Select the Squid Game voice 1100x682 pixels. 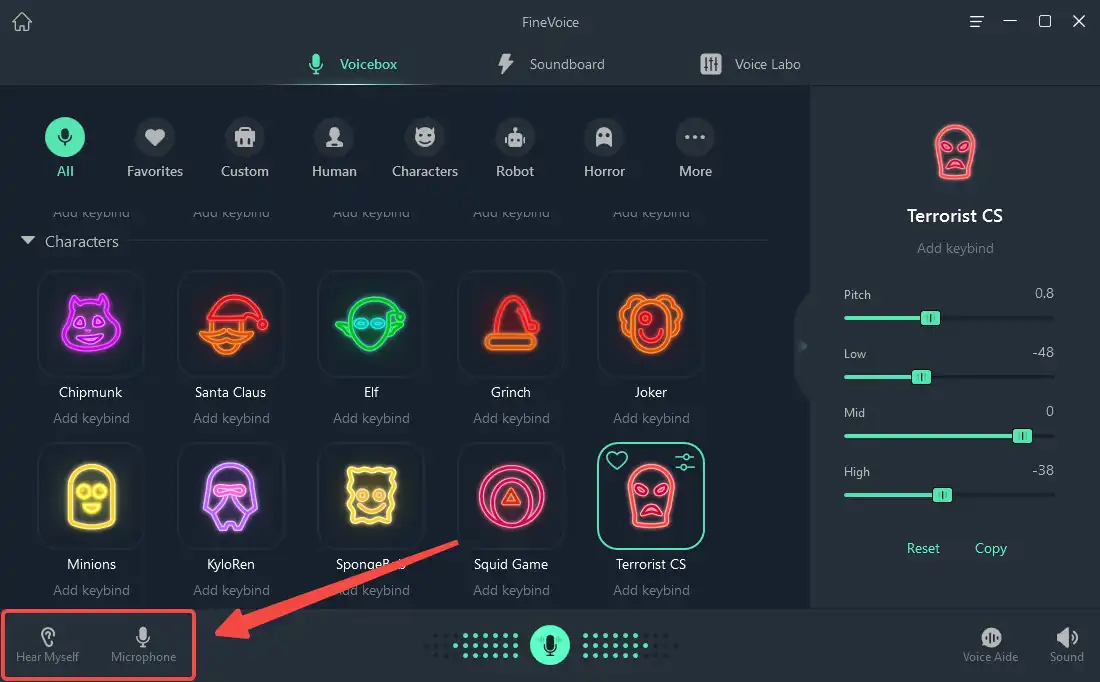511,495
